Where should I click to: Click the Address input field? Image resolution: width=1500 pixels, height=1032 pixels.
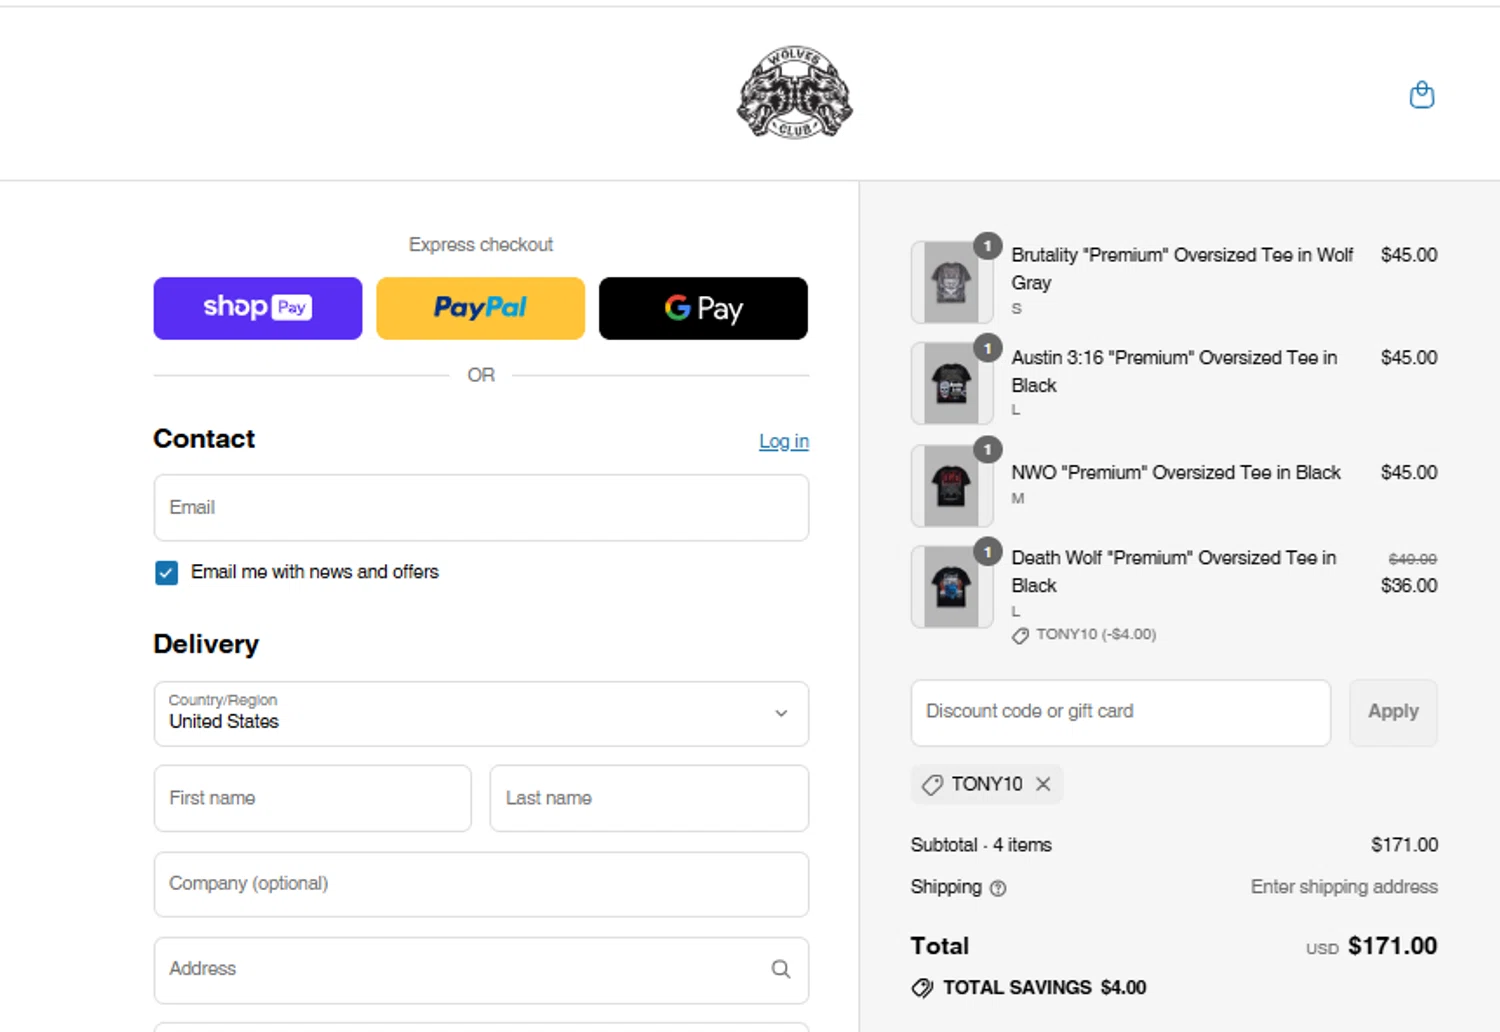coord(481,969)
